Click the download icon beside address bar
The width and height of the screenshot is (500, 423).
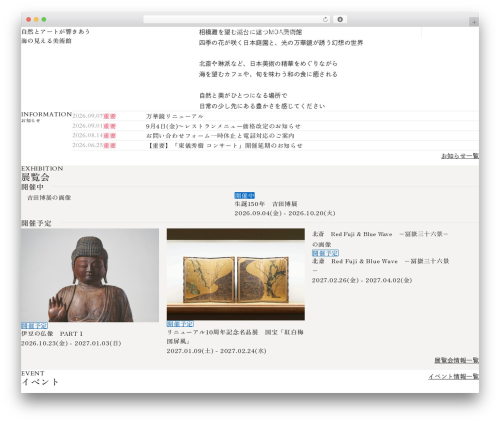click(x=340, y=19)
